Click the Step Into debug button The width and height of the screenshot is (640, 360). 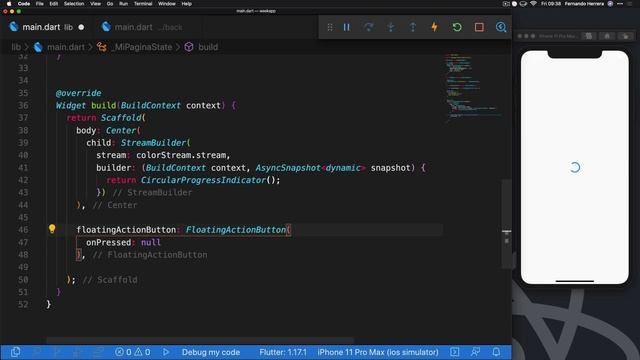pos(391,27)
